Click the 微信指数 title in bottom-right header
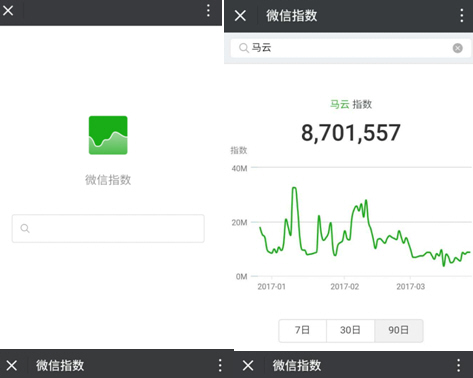The height and width of the screenshot is (378, 473). point(297,365)
